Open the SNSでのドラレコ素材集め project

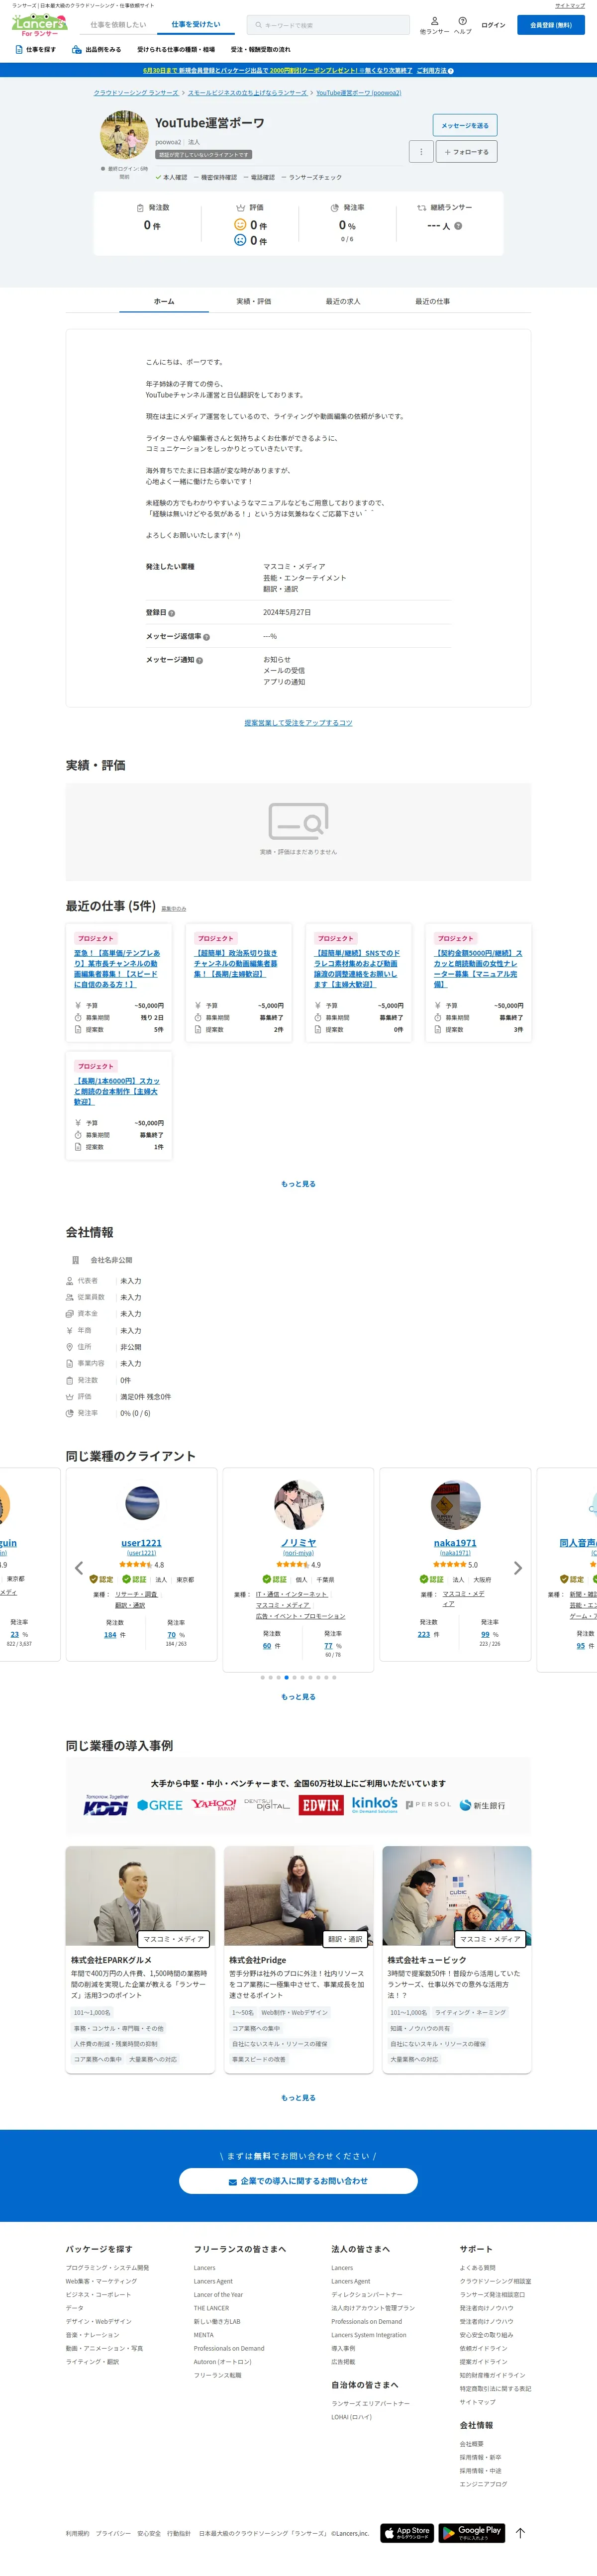point(357,969)
